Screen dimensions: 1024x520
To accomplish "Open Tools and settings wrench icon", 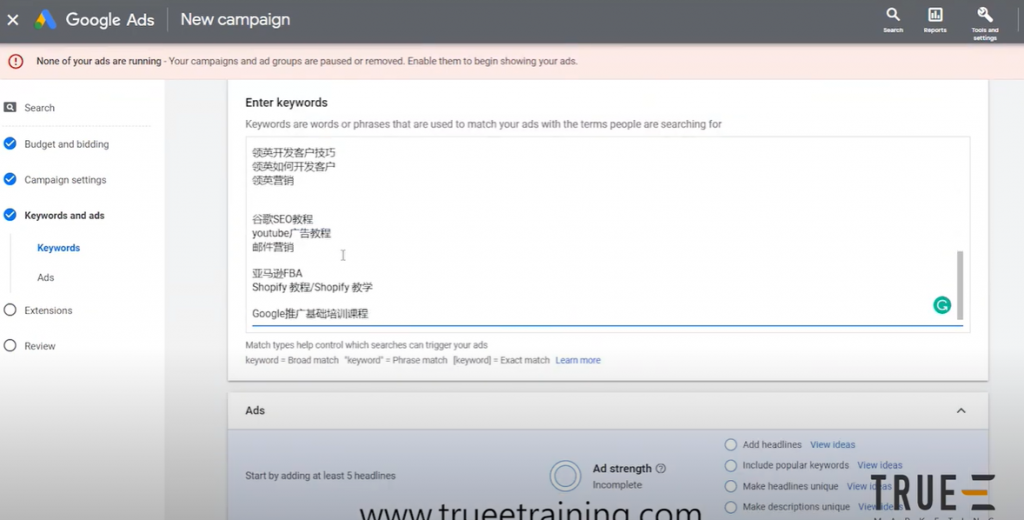I will pyautogui.click(x=984, y=15).
